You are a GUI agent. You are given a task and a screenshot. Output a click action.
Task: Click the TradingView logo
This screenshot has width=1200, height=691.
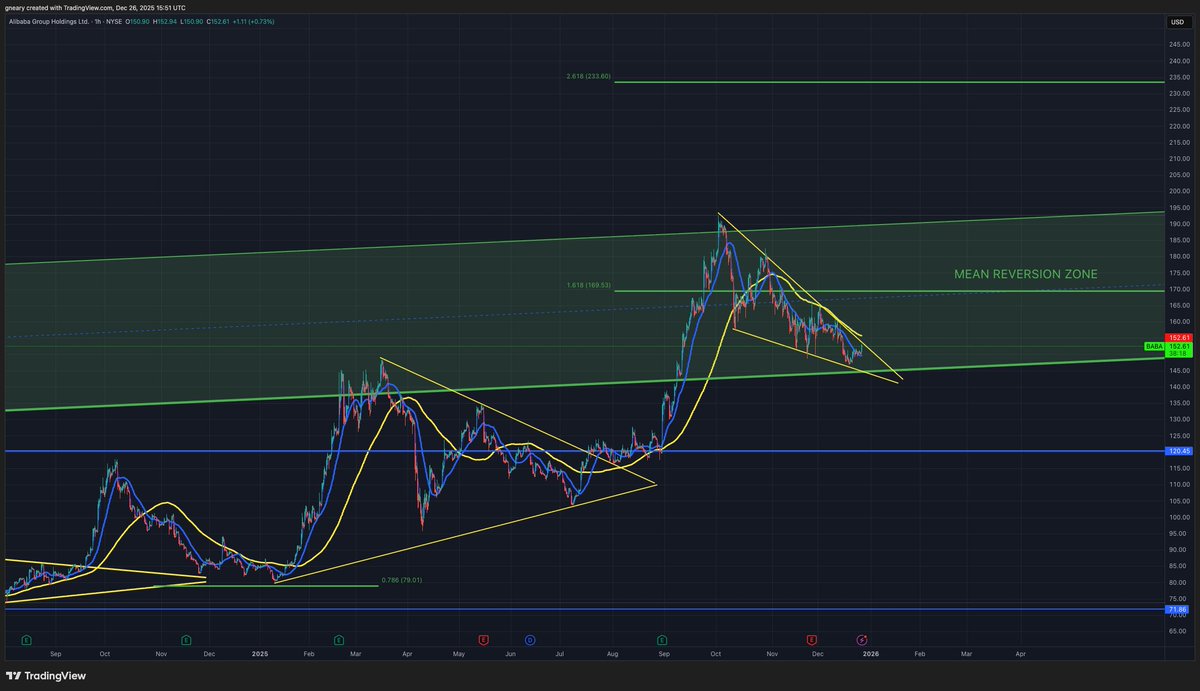47,676
